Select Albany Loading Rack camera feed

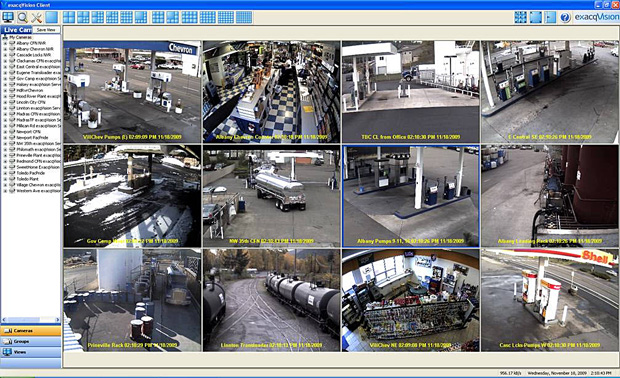(x=550, y=196)
